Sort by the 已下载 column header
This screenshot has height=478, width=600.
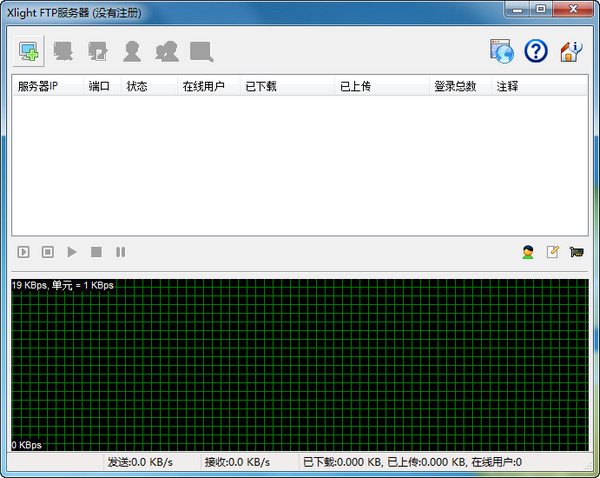[x=288, y=86]
